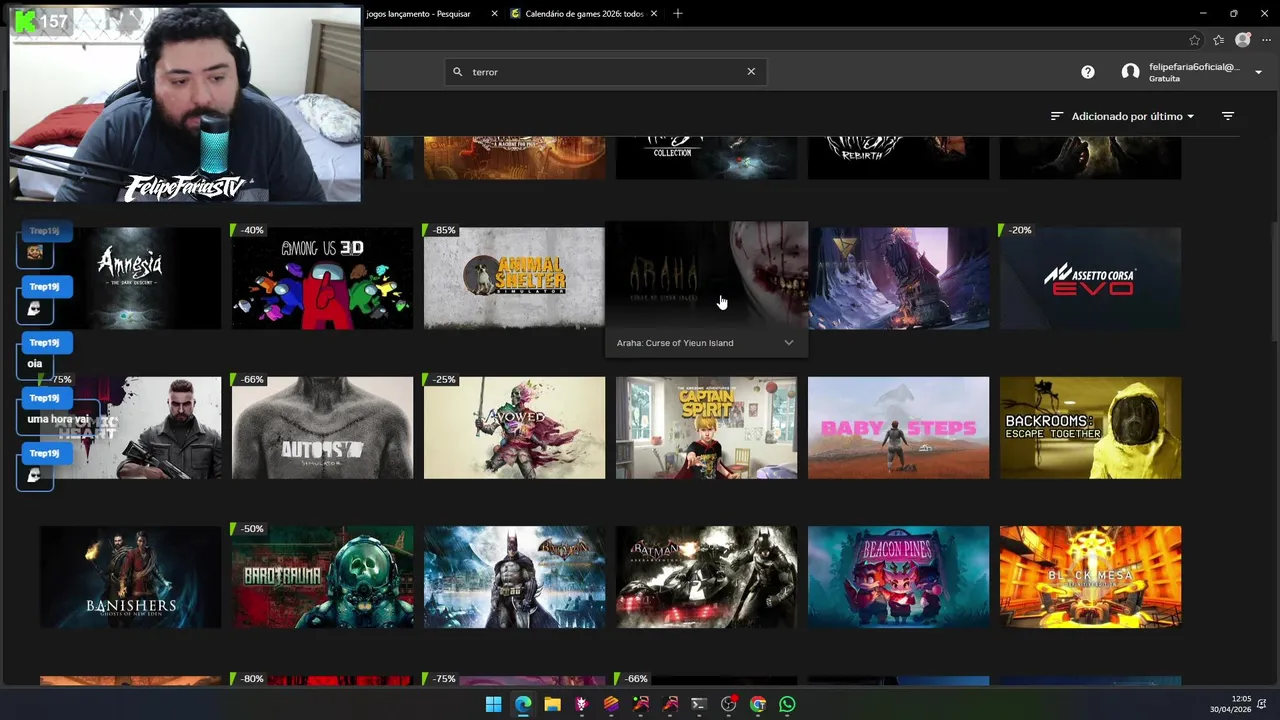This screenshot has height=720, width=1280.
Task: Open the Animal Shelter Simulator tile
Action: click(514, 278)
